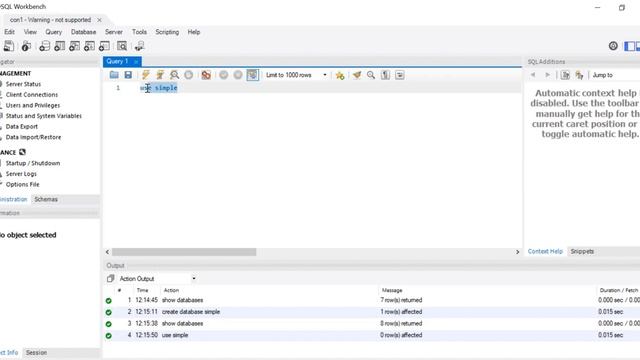Toggle continue-on-error script execution
Image resolution: width=640 pixels, height=360 pixels.
coord(206,75)
